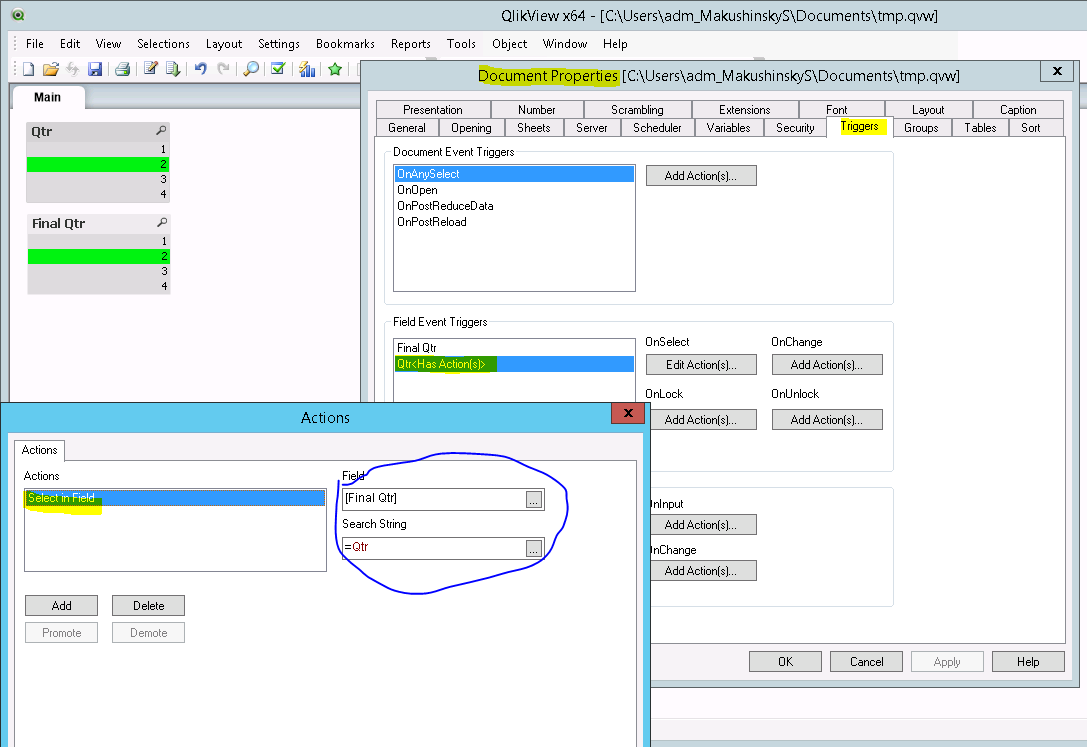Viewport: 1087px width, 747px height.
Task: Select value 3 in Final Qtr list
Action: (98, 271)
